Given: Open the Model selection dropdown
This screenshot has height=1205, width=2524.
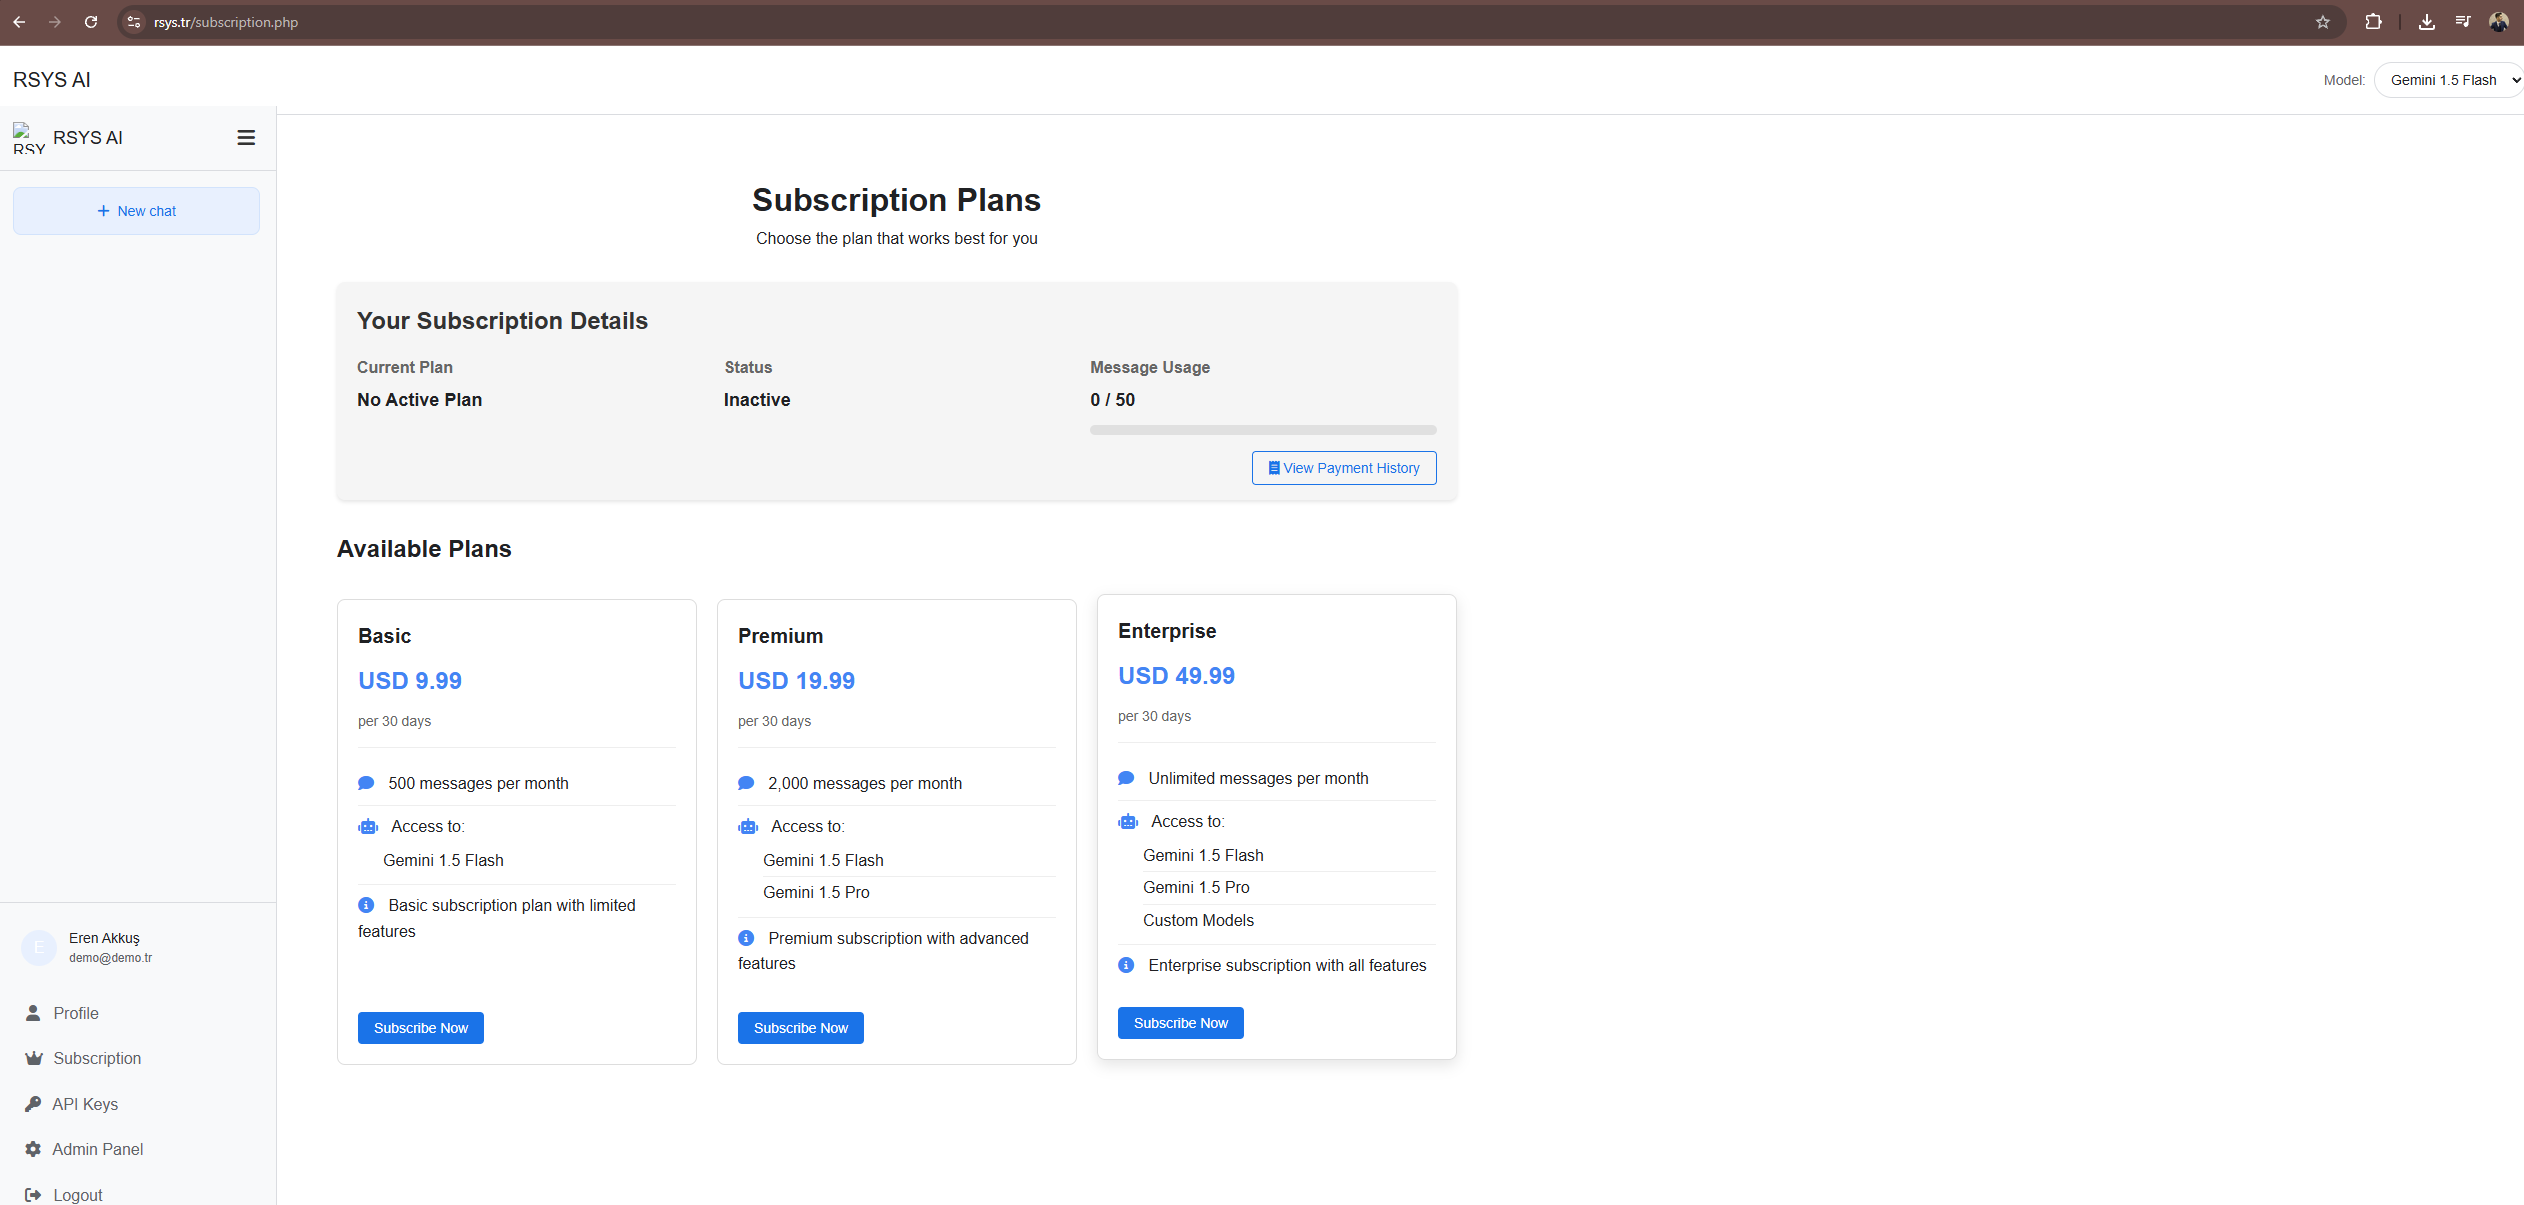Looking at the screenshot, I should point(2448,80).
